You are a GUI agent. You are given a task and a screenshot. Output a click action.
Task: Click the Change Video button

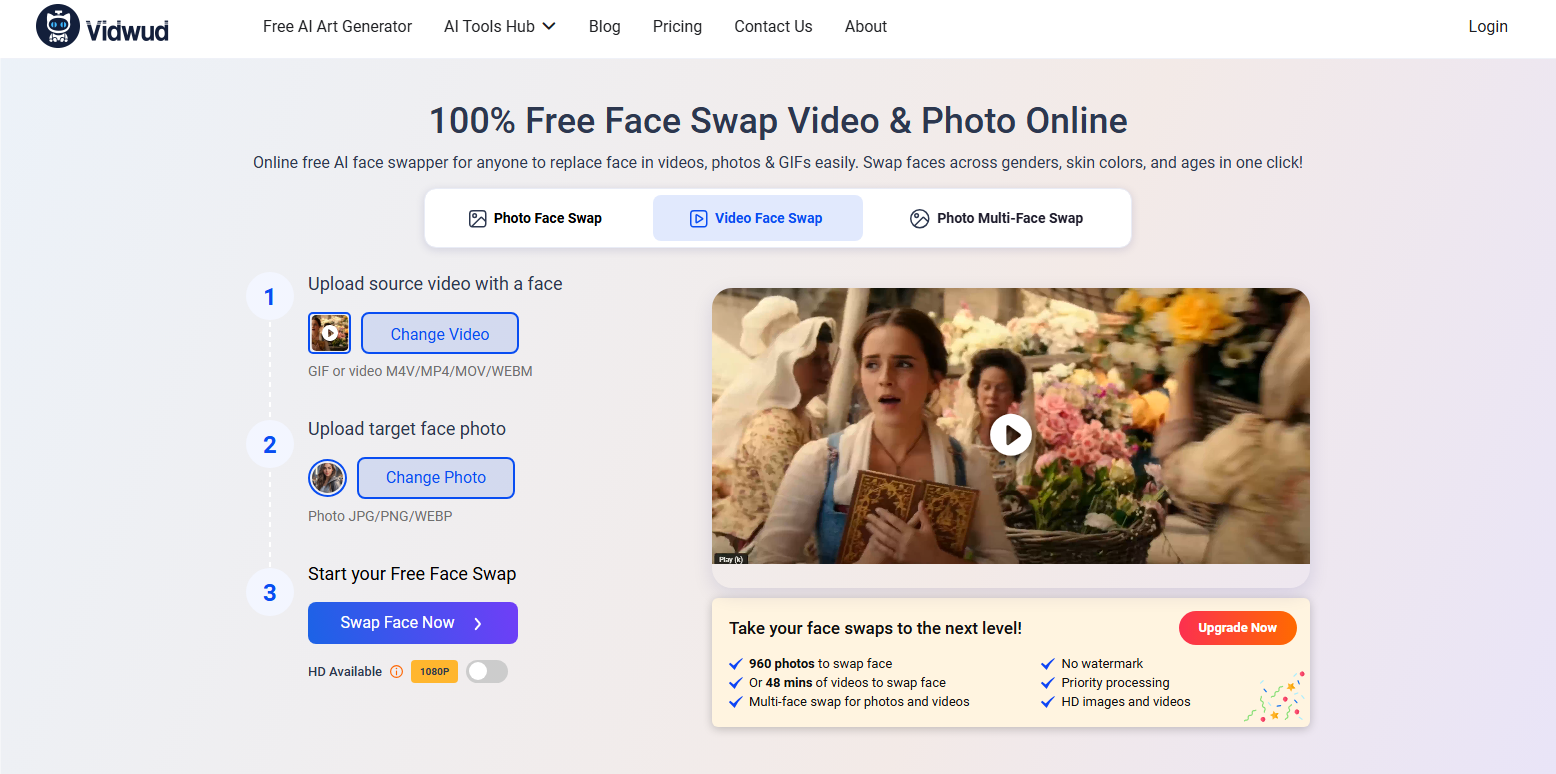[440, 333]
